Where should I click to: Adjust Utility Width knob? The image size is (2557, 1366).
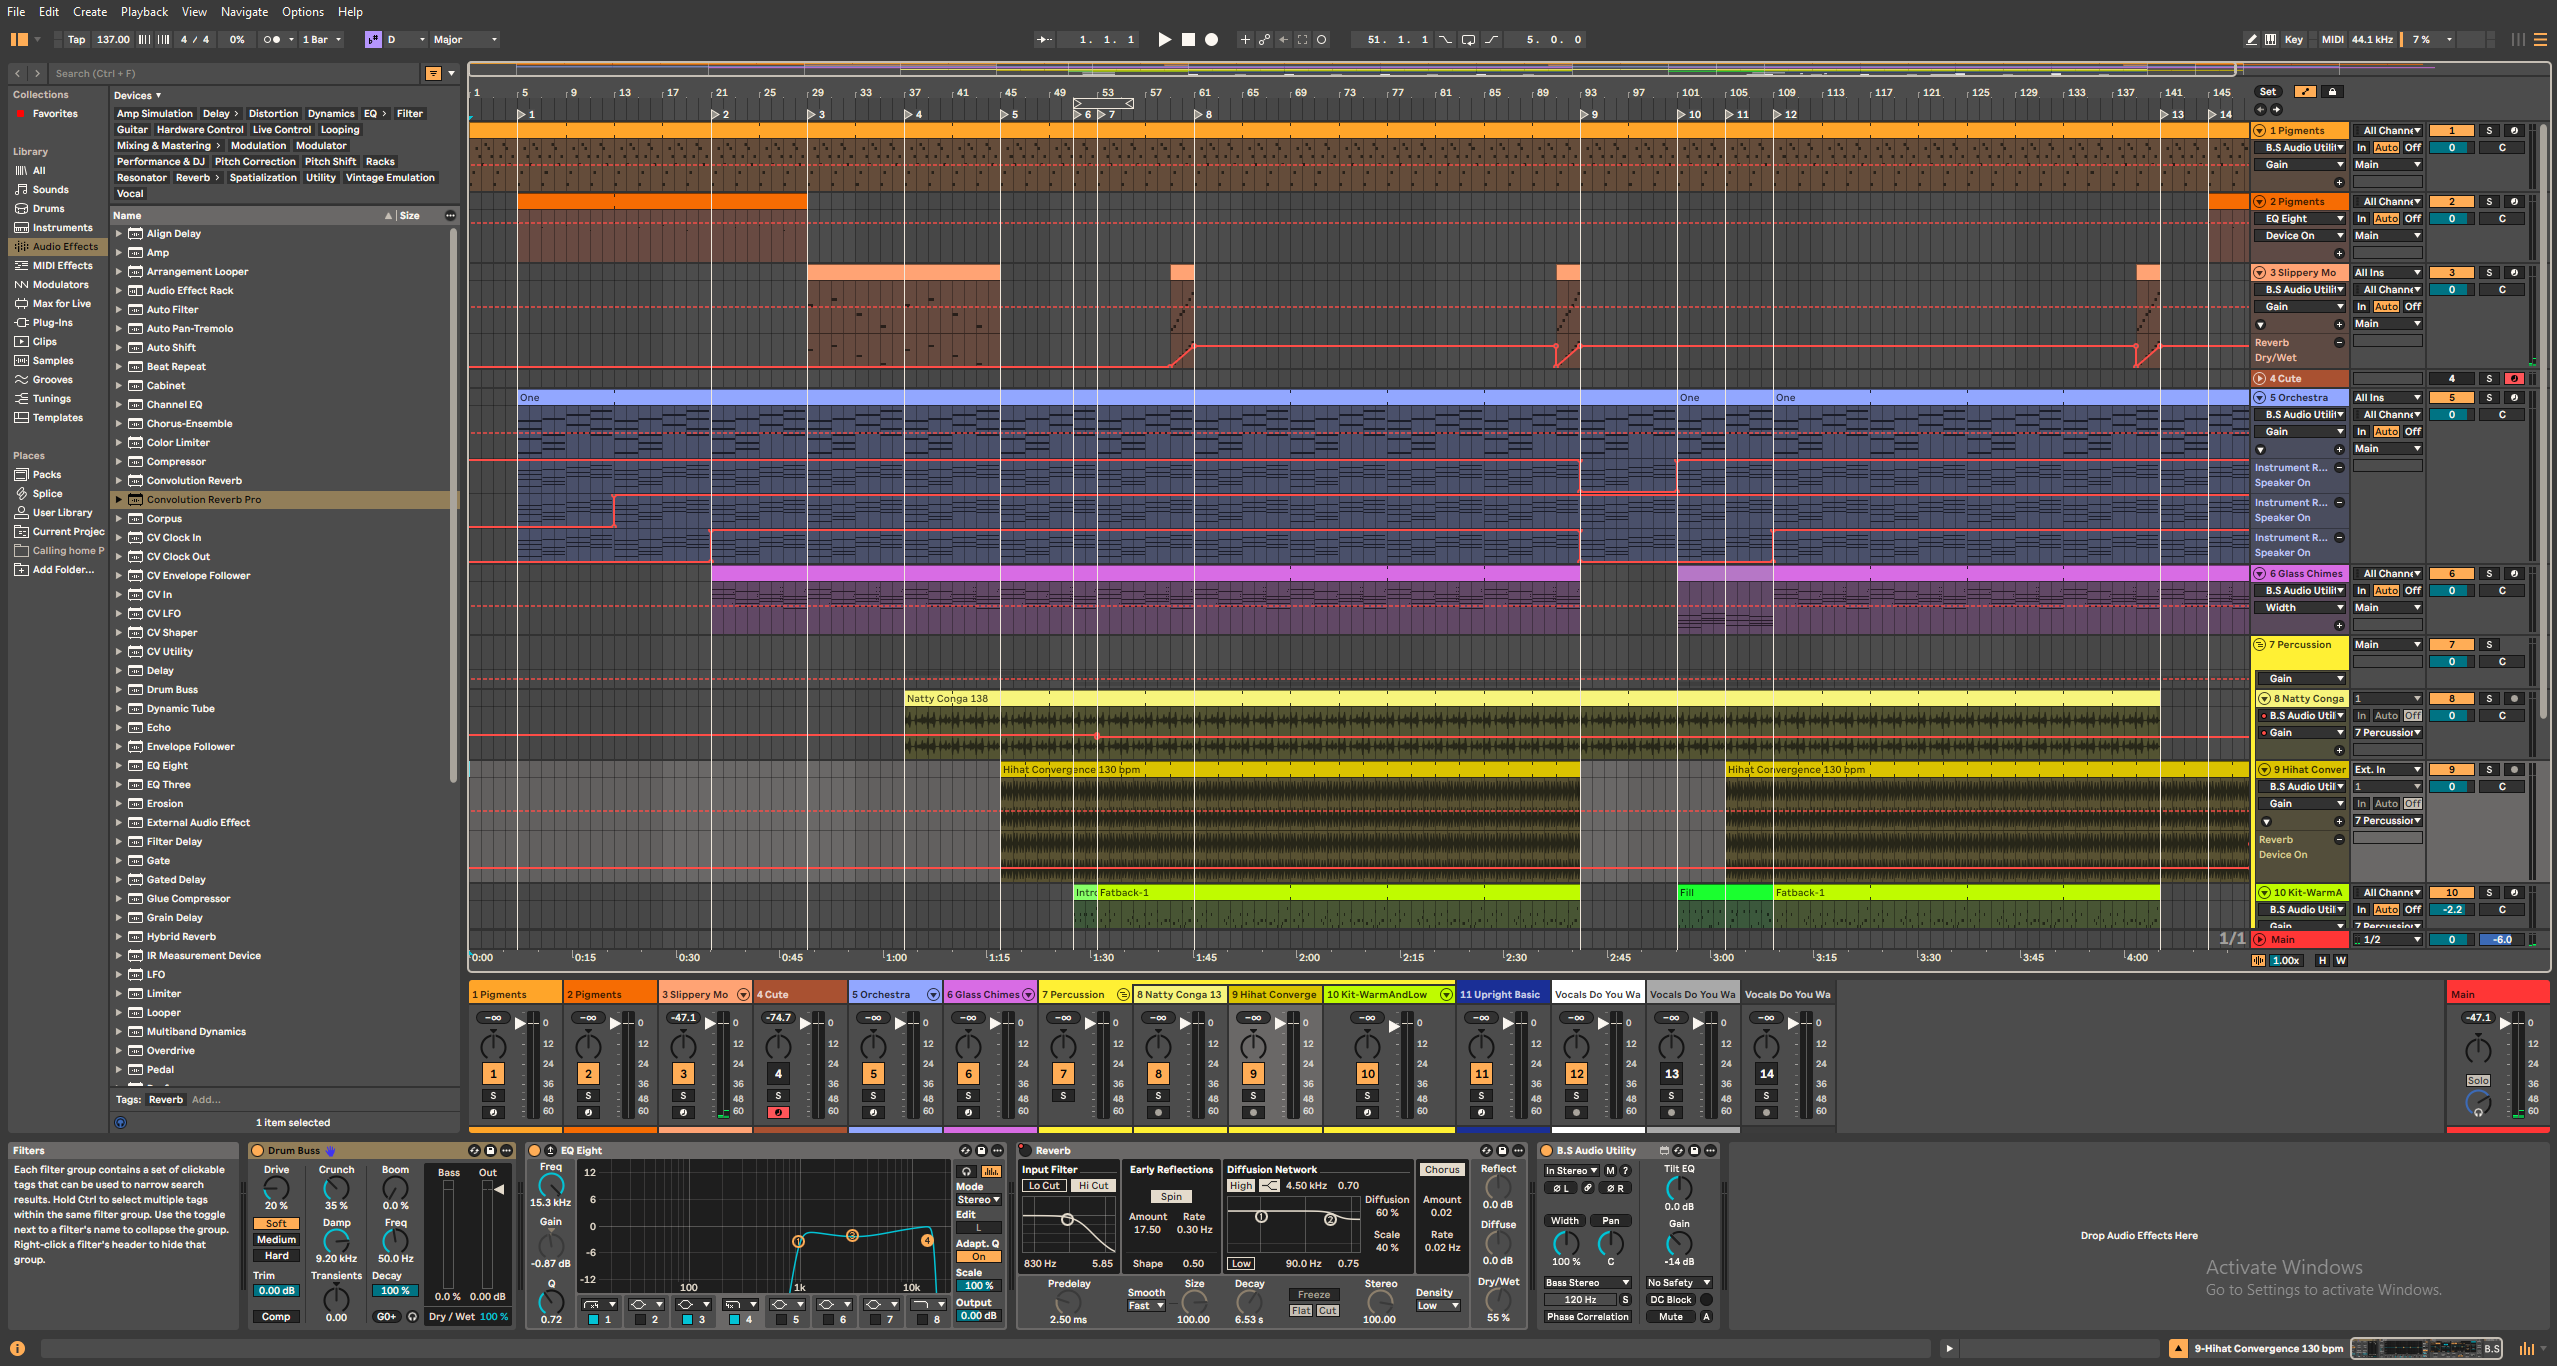coord(1565,1243)
